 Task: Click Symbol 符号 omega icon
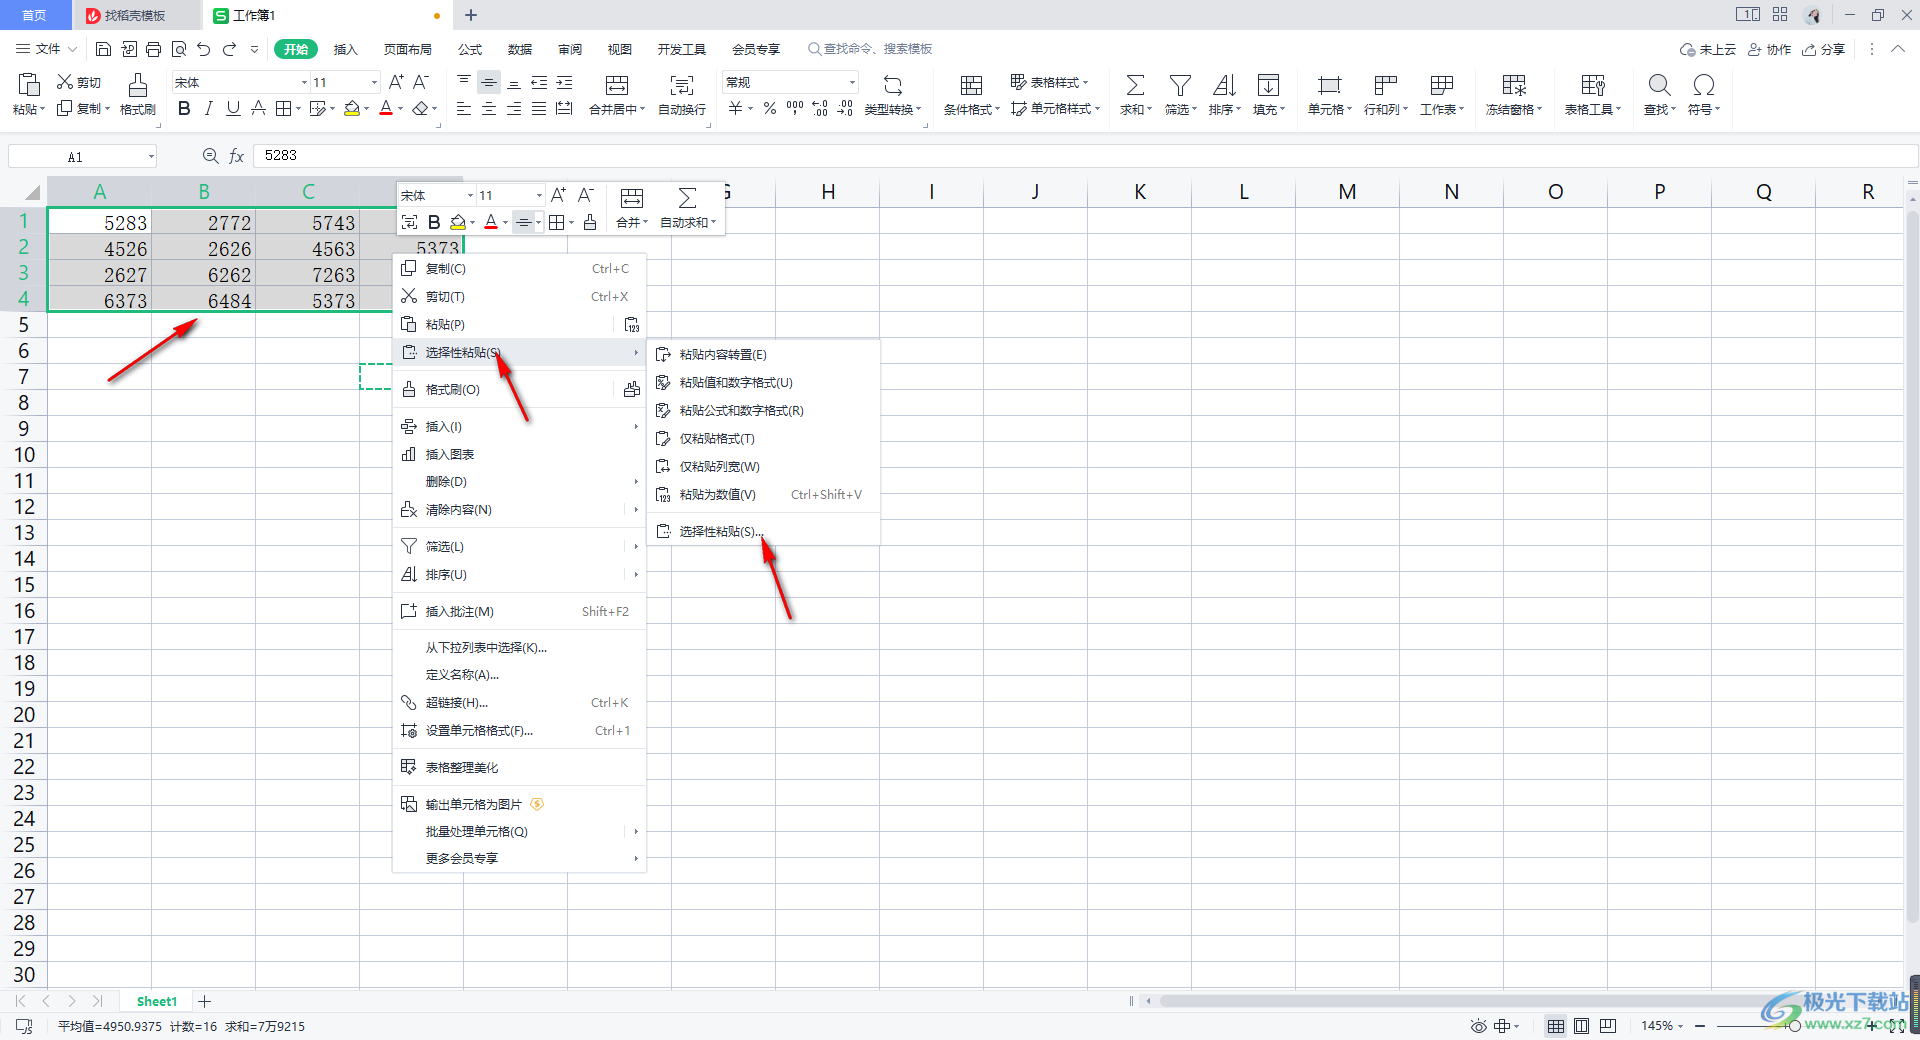click(1704, 85)
